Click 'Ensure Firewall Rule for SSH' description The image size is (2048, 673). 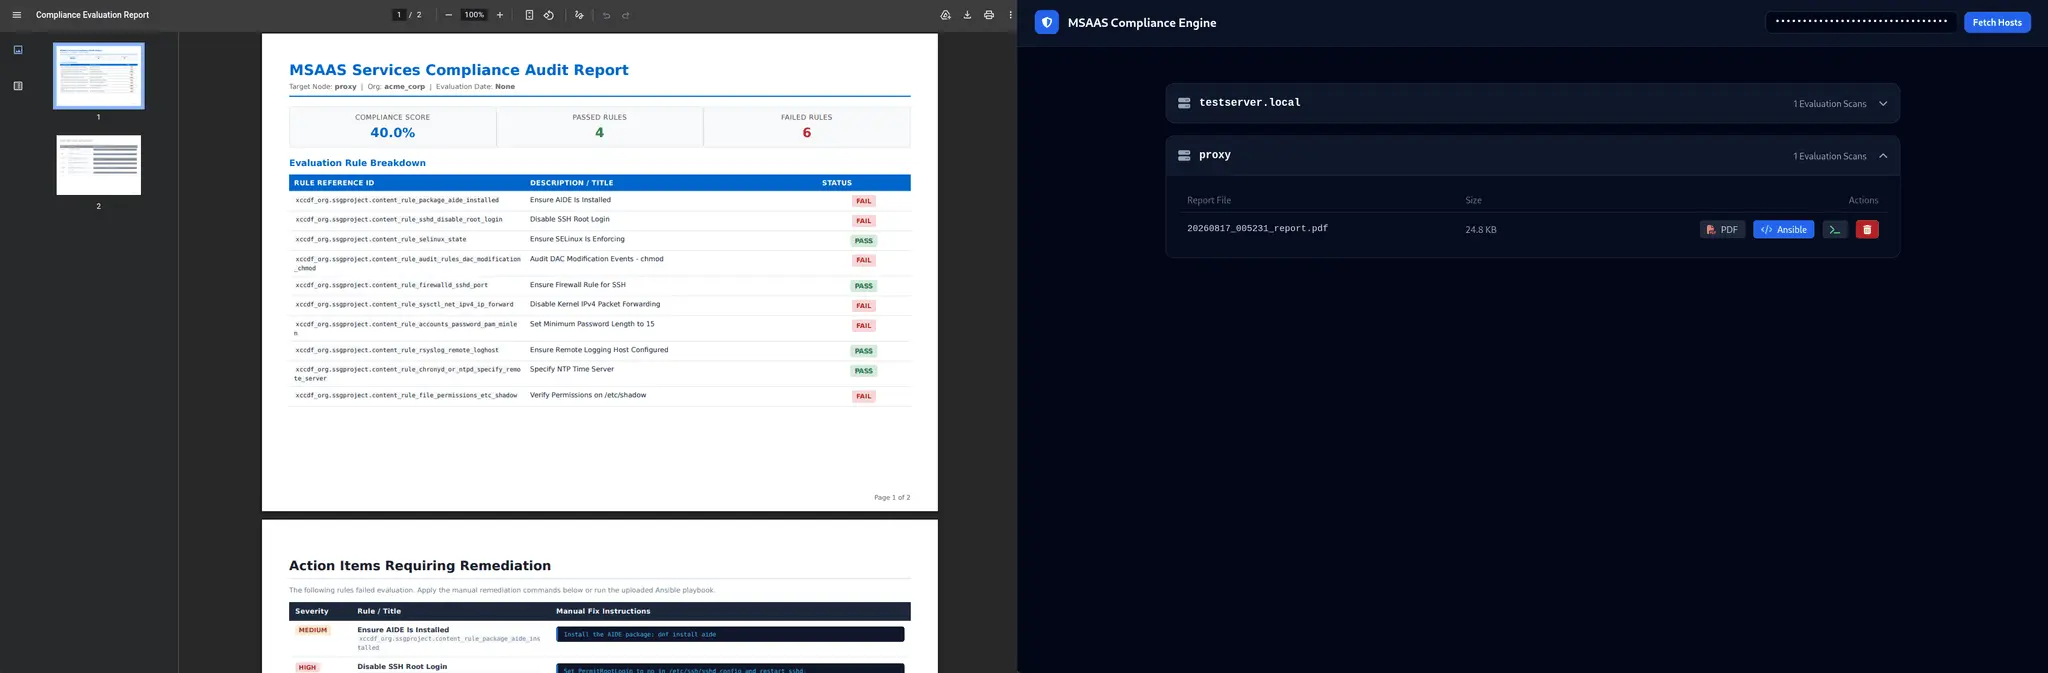[x=578, y=285]
